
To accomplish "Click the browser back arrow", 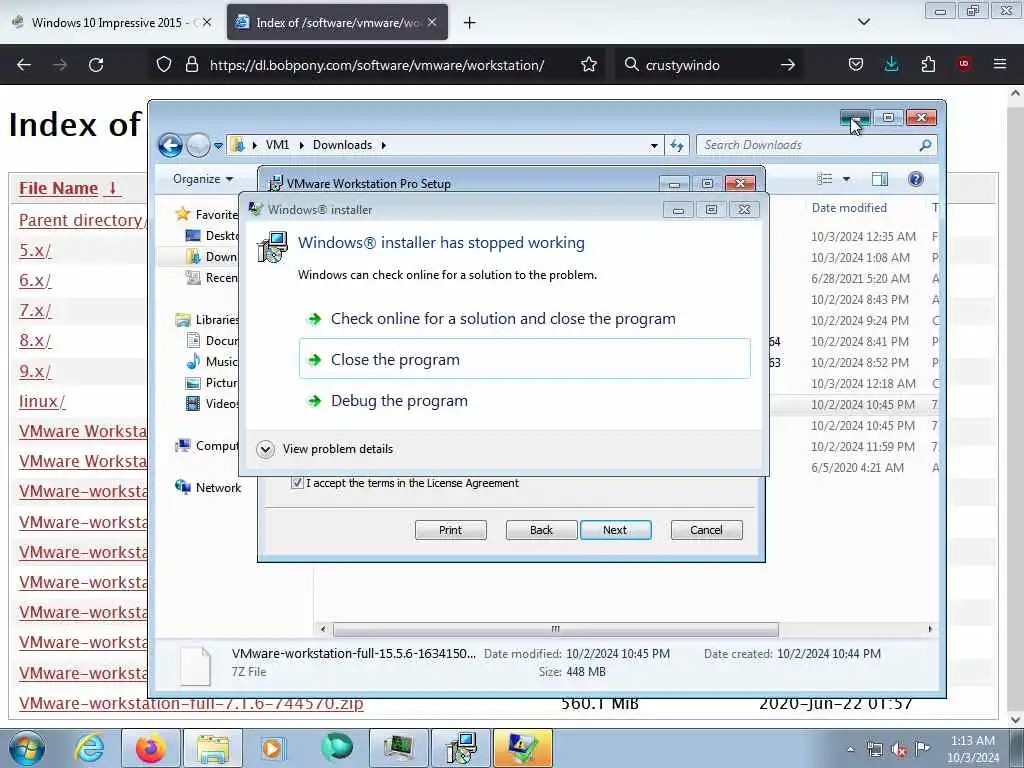I will point(24,65).
